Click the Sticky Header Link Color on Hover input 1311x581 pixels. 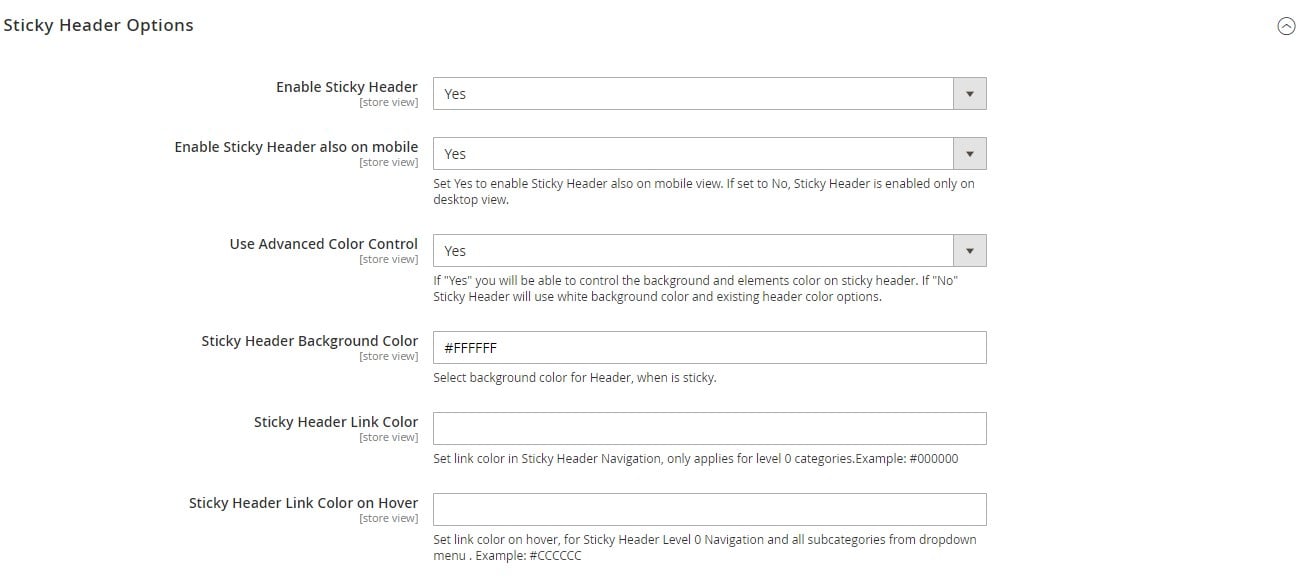pyautogui.click(x=710, y=510)
